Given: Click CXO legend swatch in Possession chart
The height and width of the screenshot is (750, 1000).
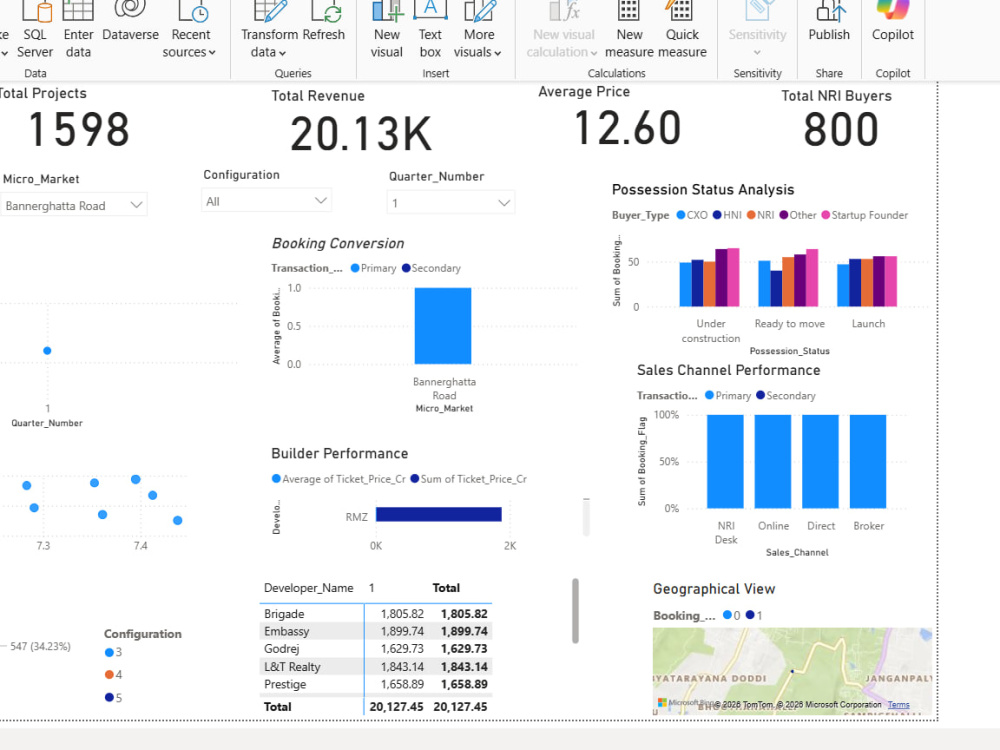Looking at the screenshot, I should 680,215.
